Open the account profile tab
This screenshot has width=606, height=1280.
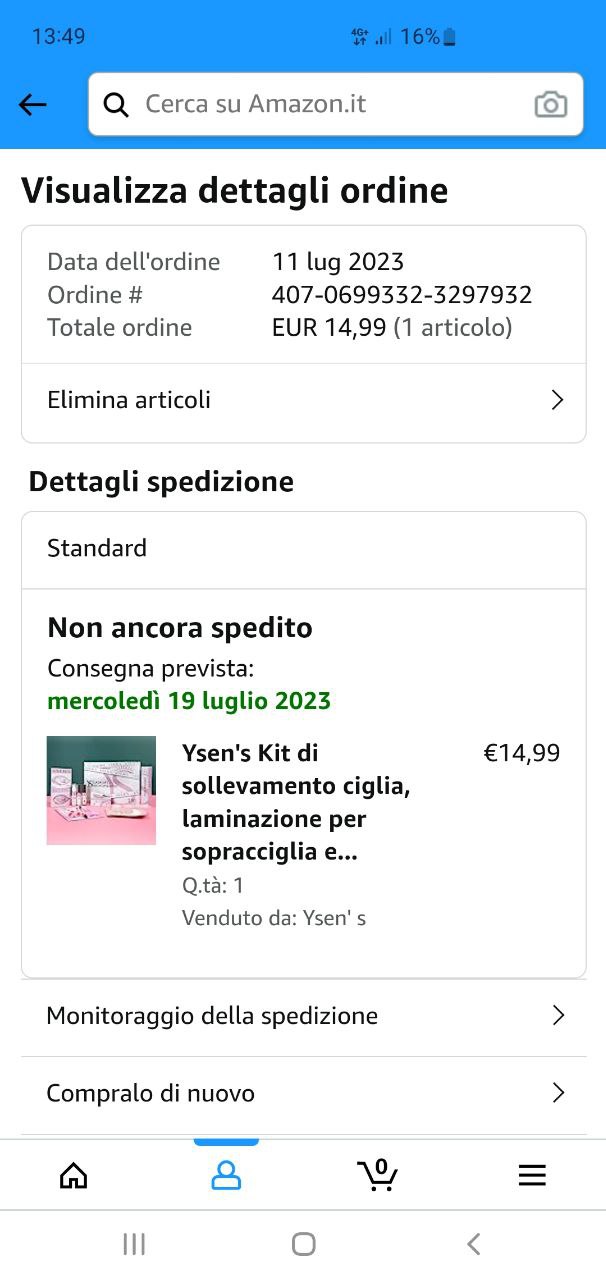pyautogui.click(x=226, y=1175)
